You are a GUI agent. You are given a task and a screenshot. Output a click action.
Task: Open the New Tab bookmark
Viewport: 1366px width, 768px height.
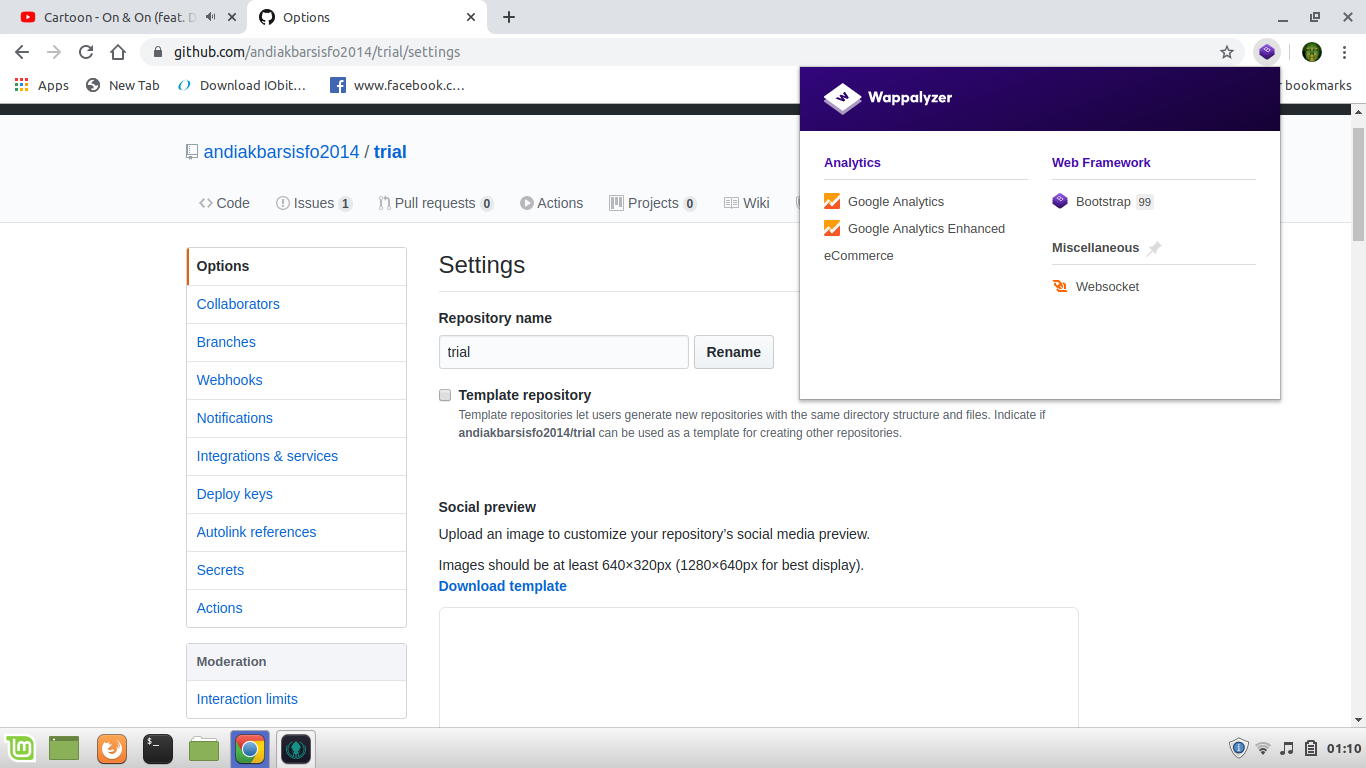click(122, 85)
